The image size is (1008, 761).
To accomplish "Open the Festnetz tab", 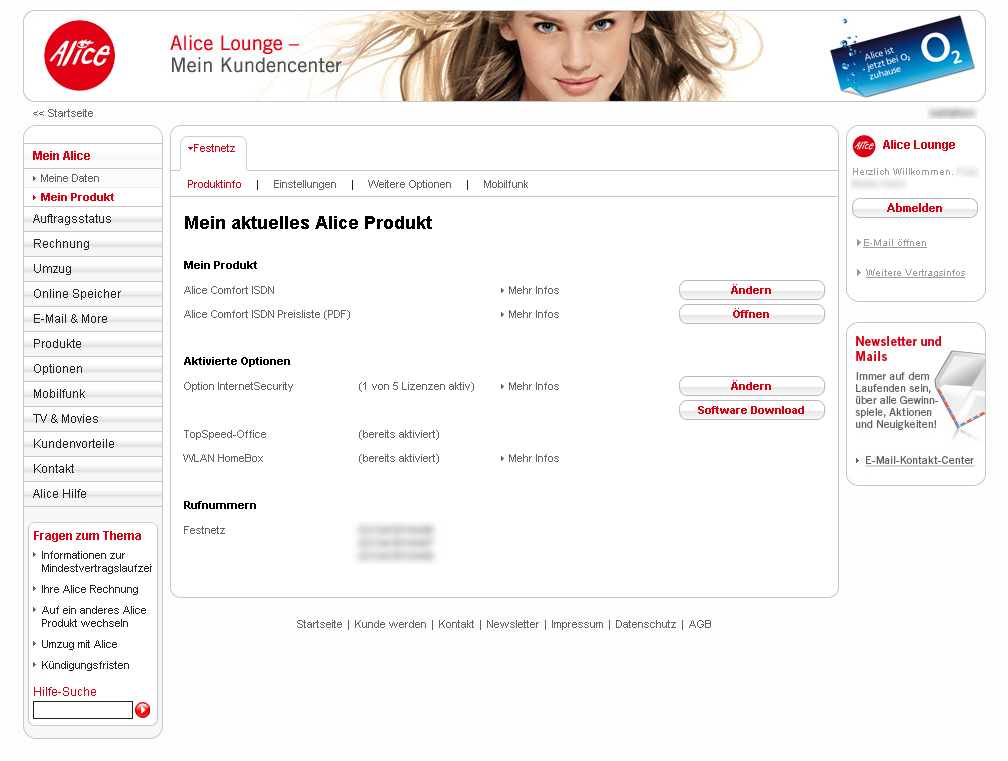I will click(214, 148).
